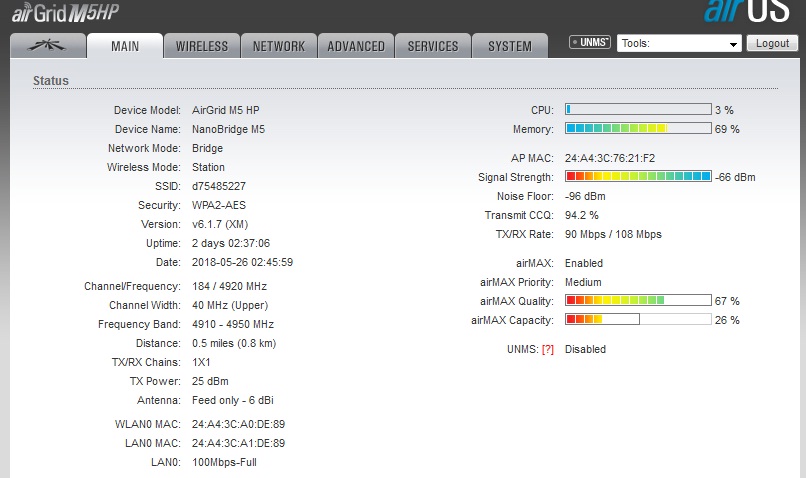This screenshot has width=806, height=478.
Task: Open the NETWORK tab
Action: click(x=279, y=46)
